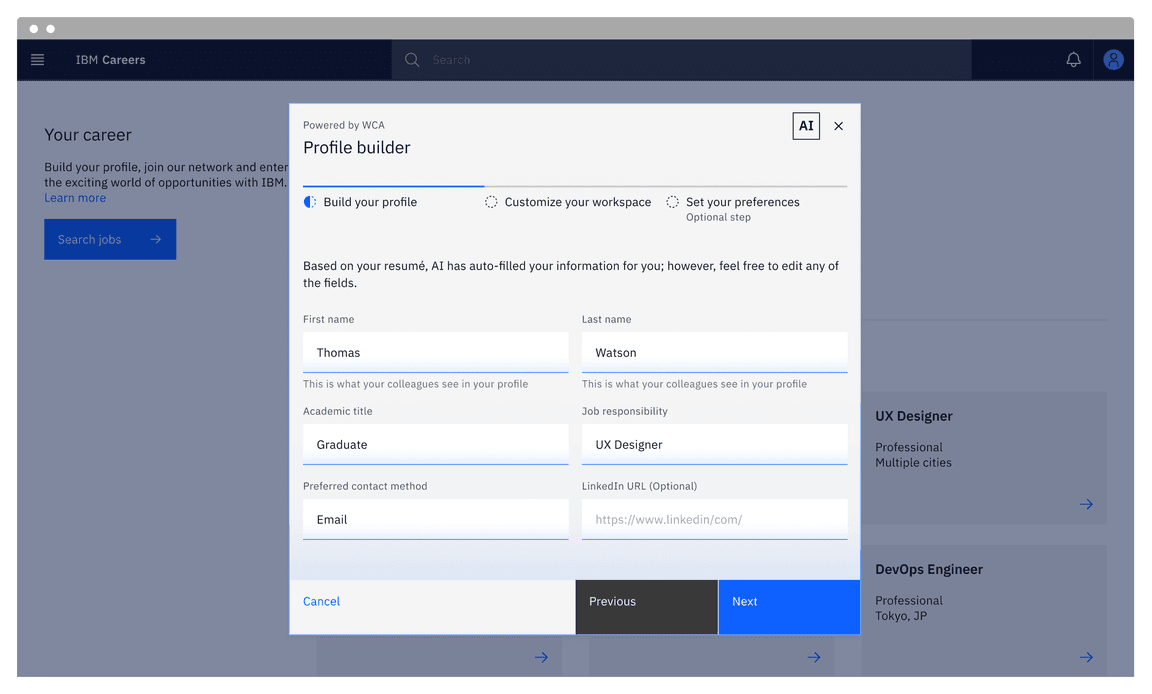Click the progress bar under Build your profile
The height and width of the screenshot is (694, 1152).
click(392, 185)
